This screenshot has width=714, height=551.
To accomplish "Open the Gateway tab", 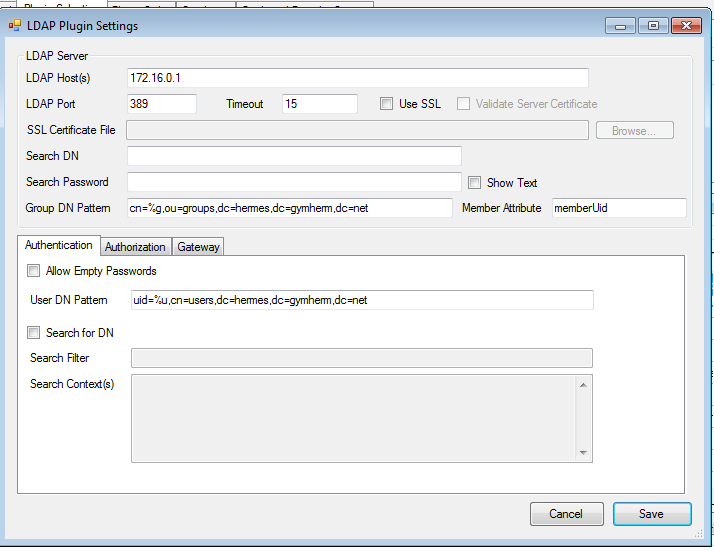I will [198, 247].
